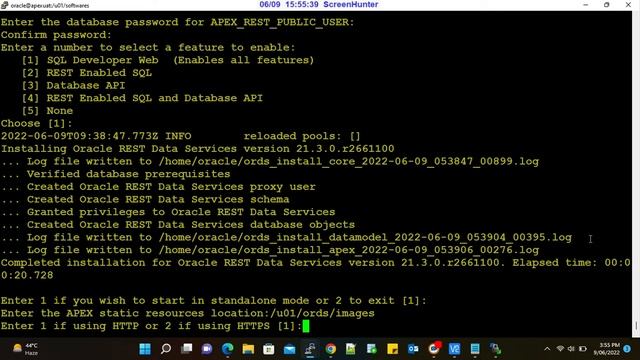Click '/u01/ords/images' static resources path
The height and width of the screenshot is (360, 640).
click(322, 313)
